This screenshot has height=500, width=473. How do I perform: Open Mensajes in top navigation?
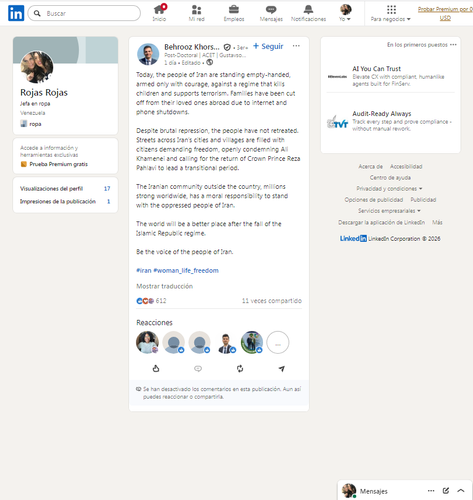pos(271,13)
